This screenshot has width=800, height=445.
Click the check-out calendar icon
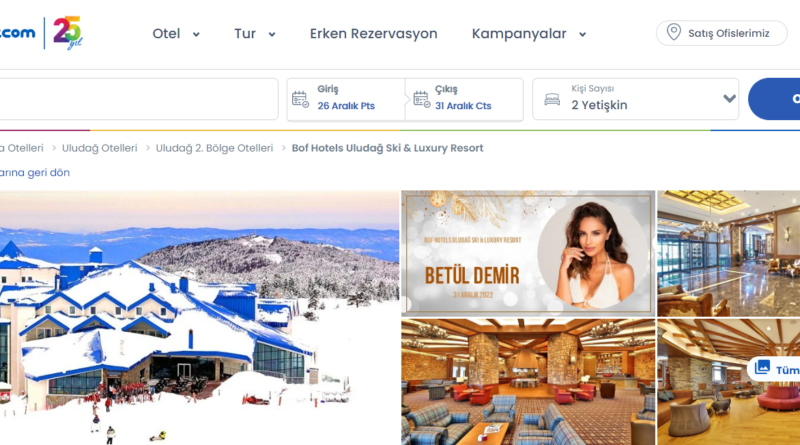tap(421, 100)
